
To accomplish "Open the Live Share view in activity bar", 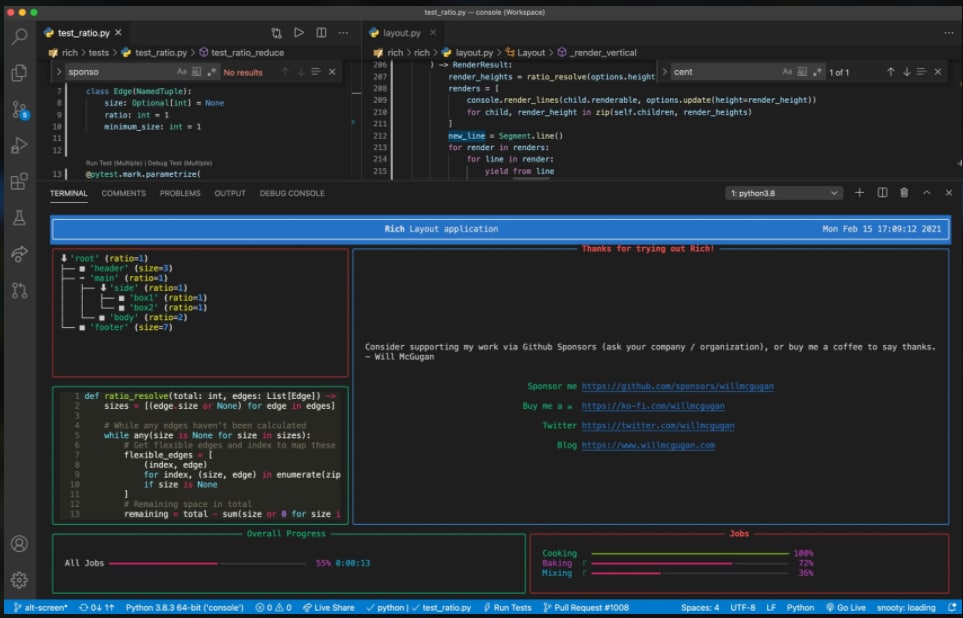I will pos(20,254).
